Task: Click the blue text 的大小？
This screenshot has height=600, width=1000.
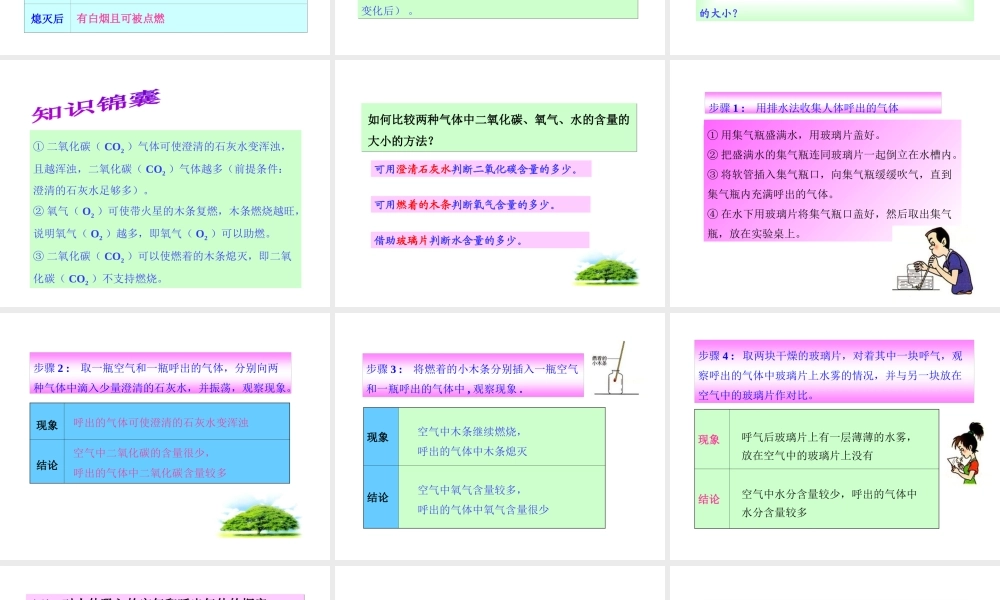Action: point(719,13)
